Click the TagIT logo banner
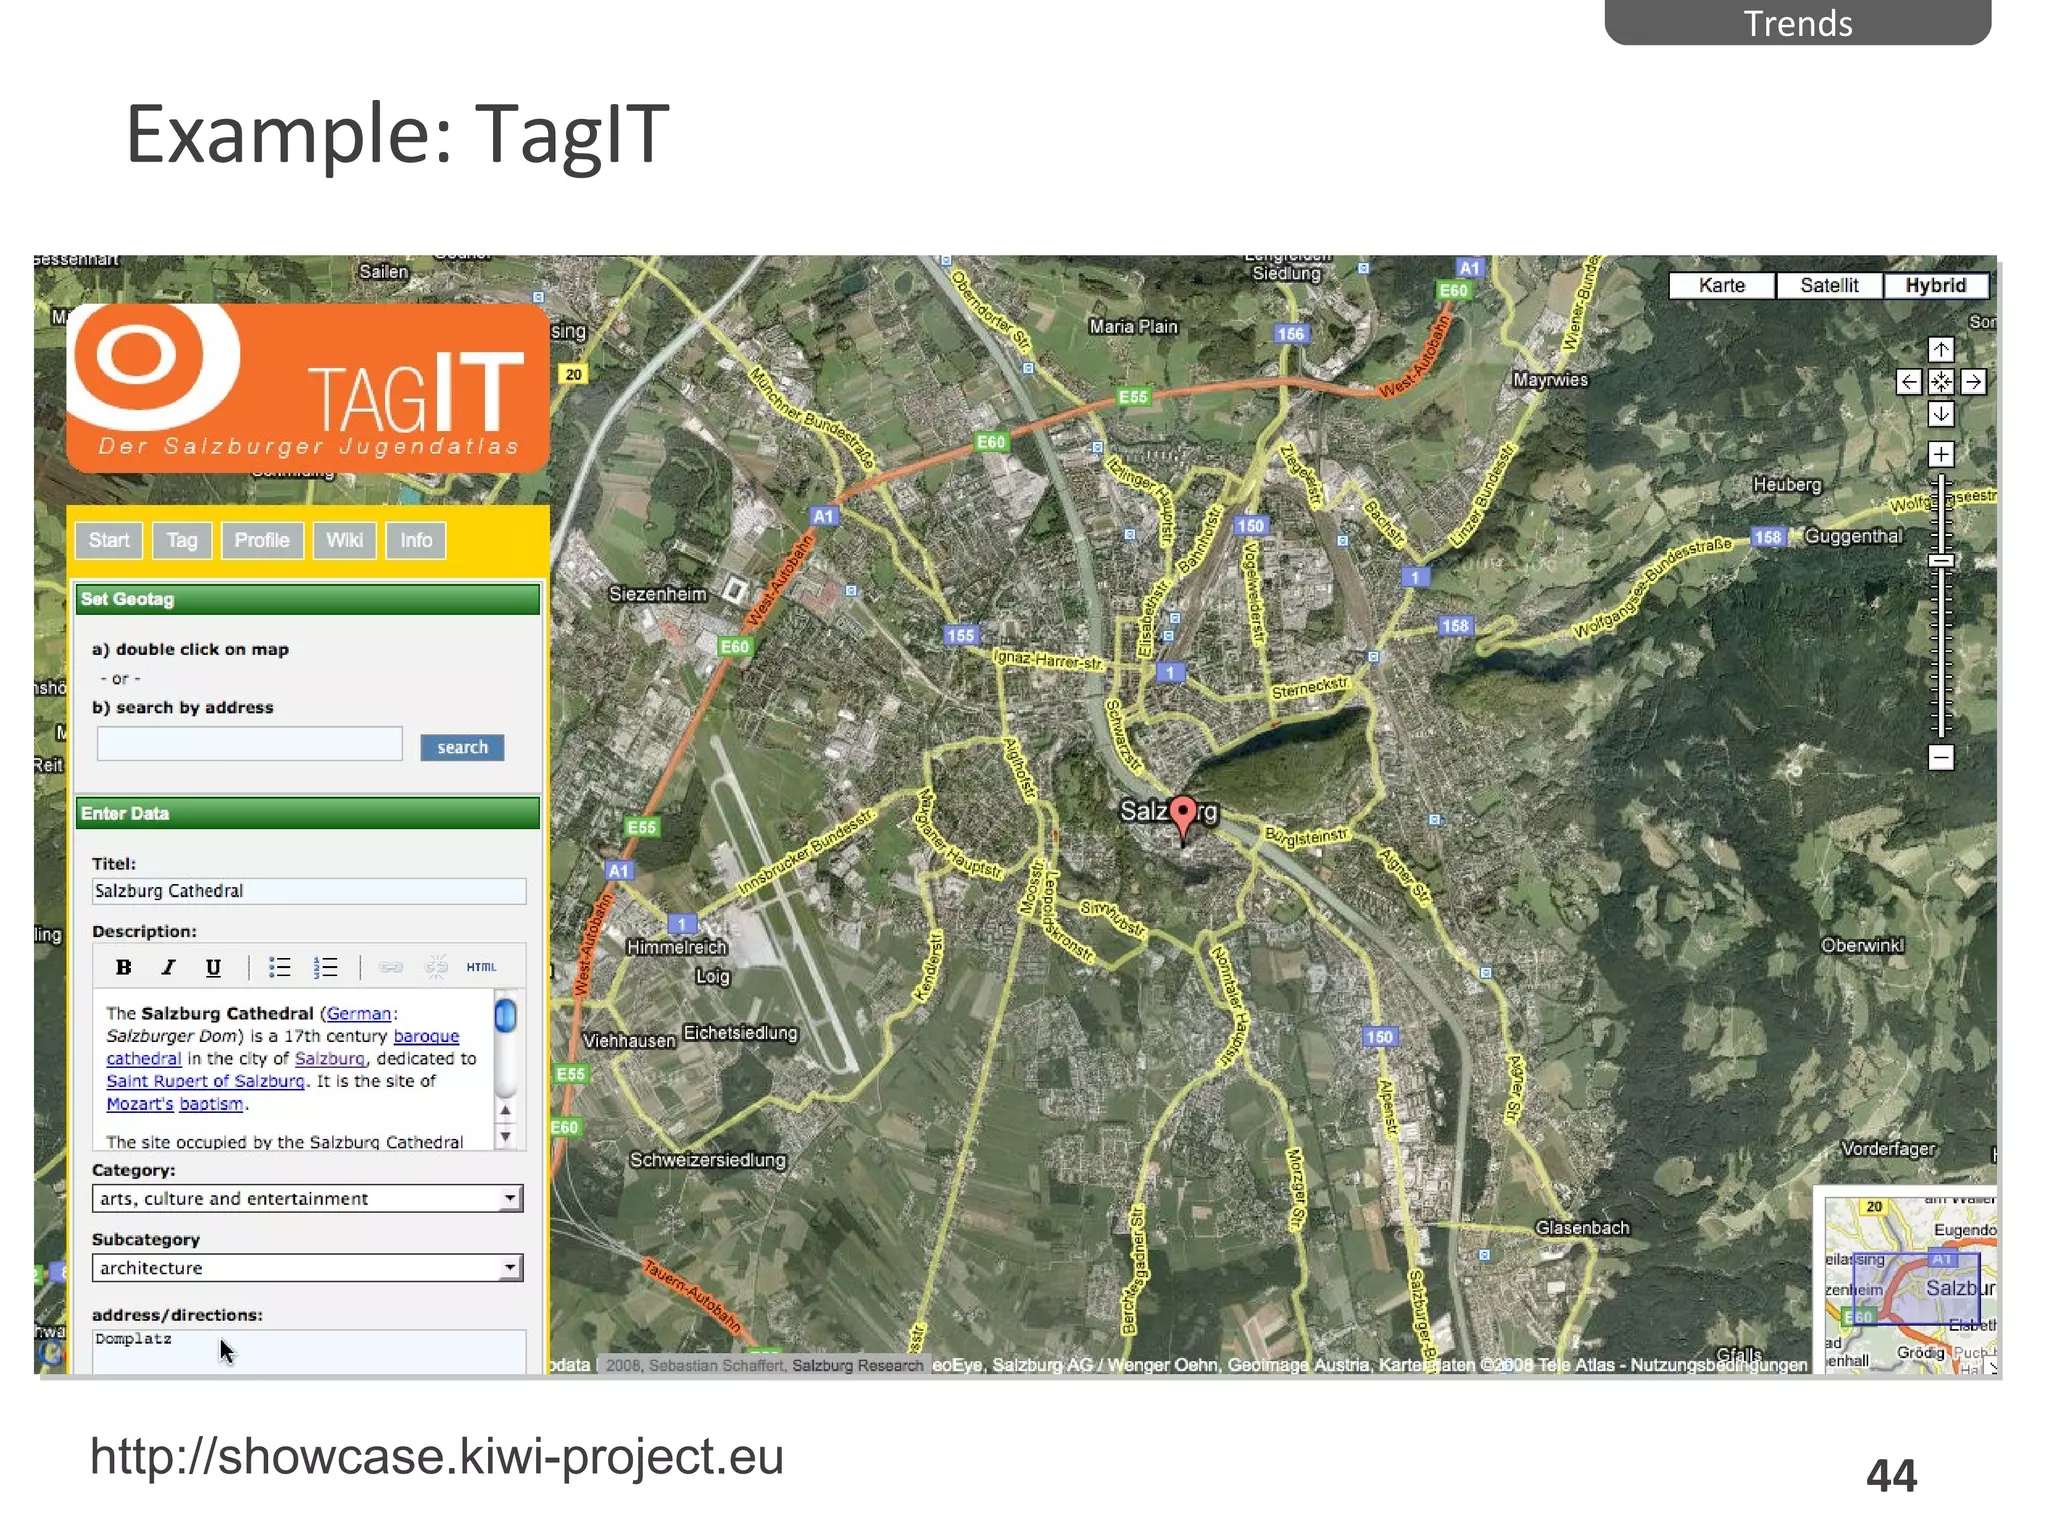The width and height of the screenshot is (2048, 1536). coord(308,387)
